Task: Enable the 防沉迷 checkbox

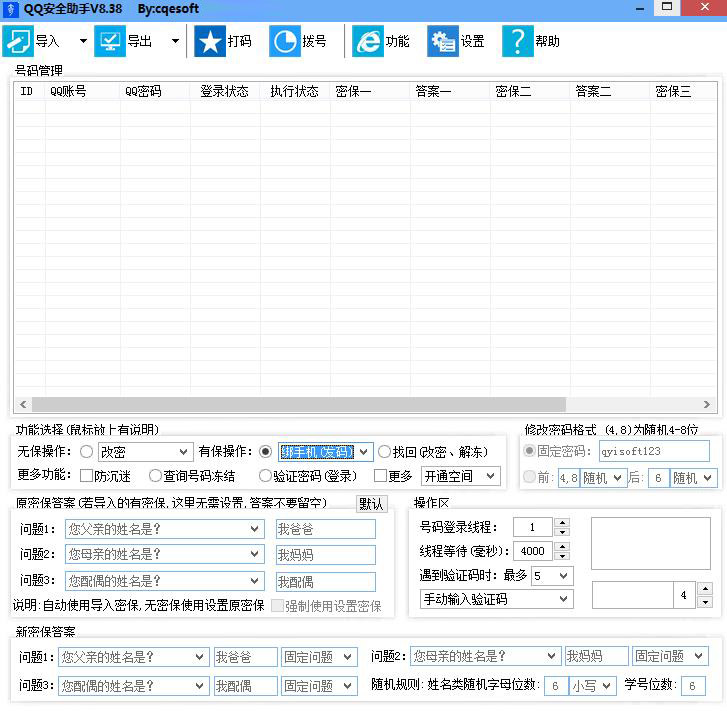Action: tap(87, 475)
